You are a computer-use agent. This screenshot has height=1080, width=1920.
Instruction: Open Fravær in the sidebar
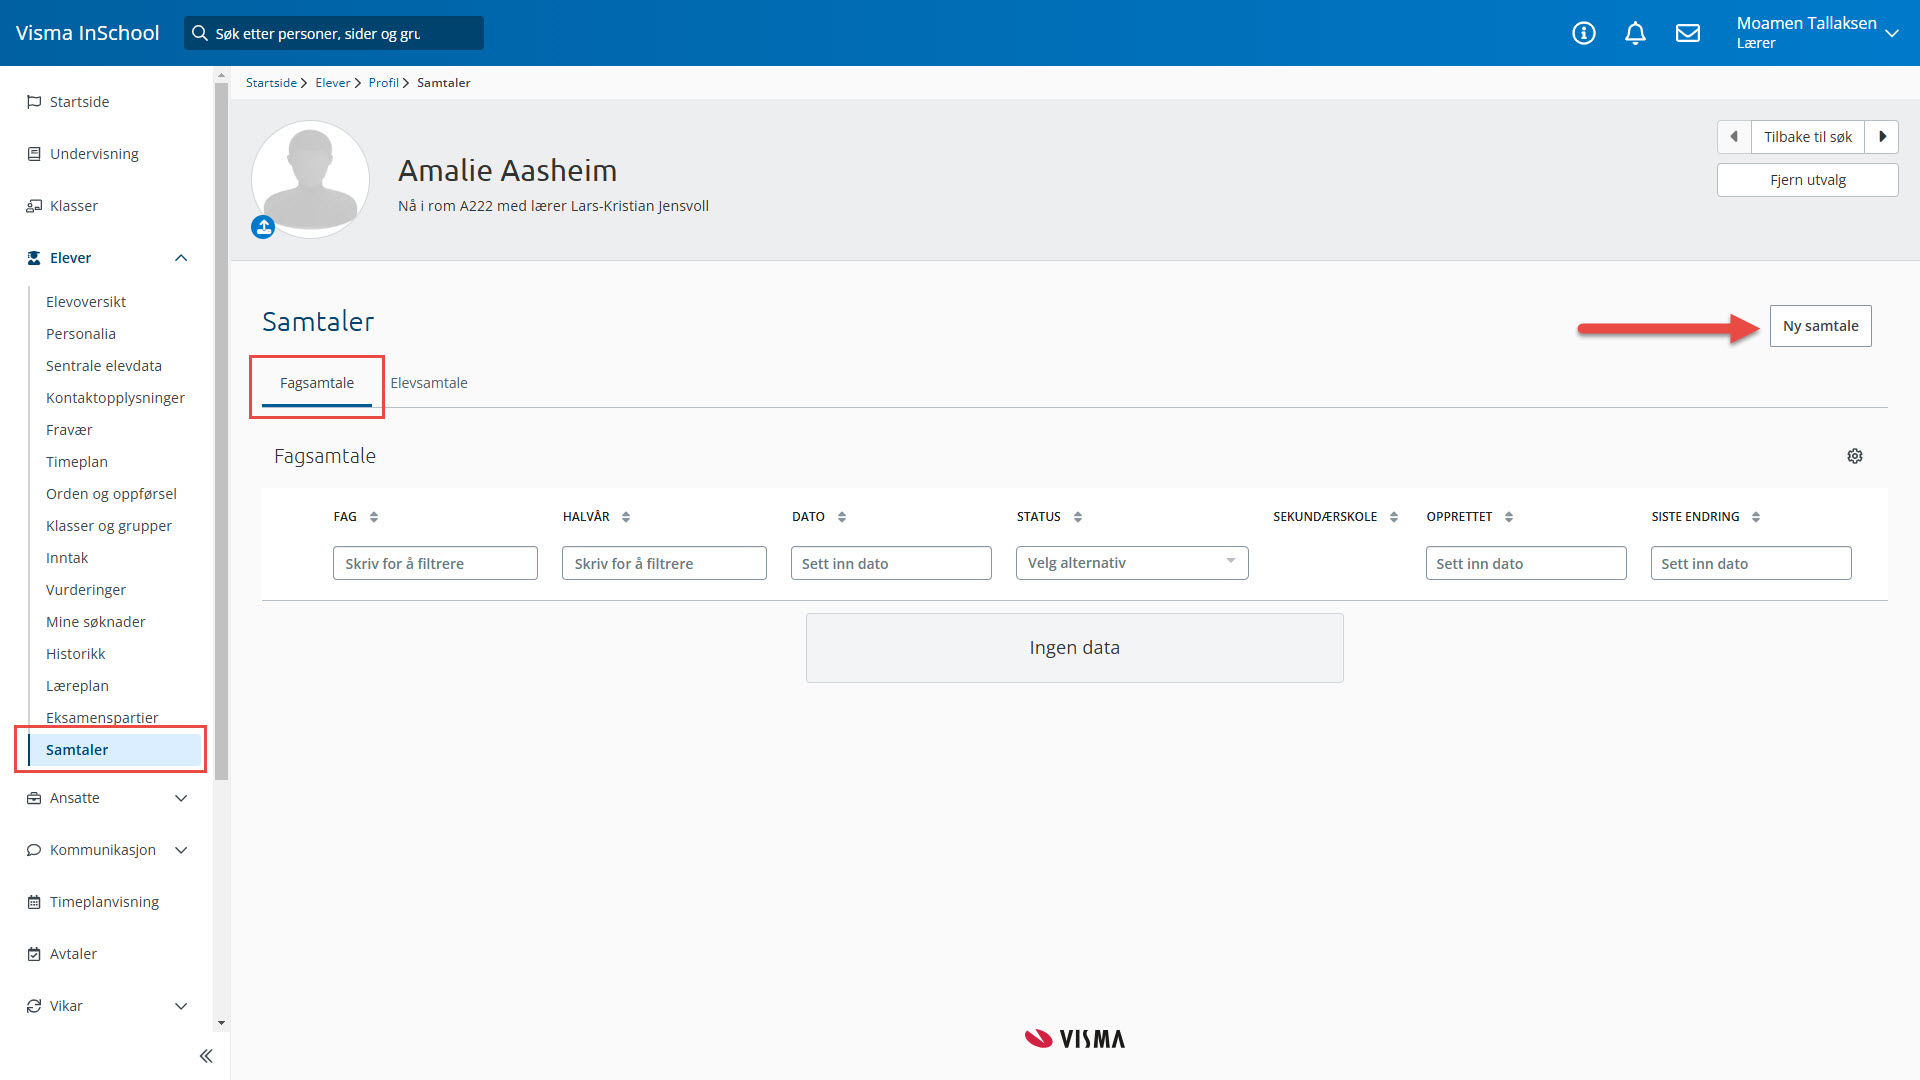(69, 430)
